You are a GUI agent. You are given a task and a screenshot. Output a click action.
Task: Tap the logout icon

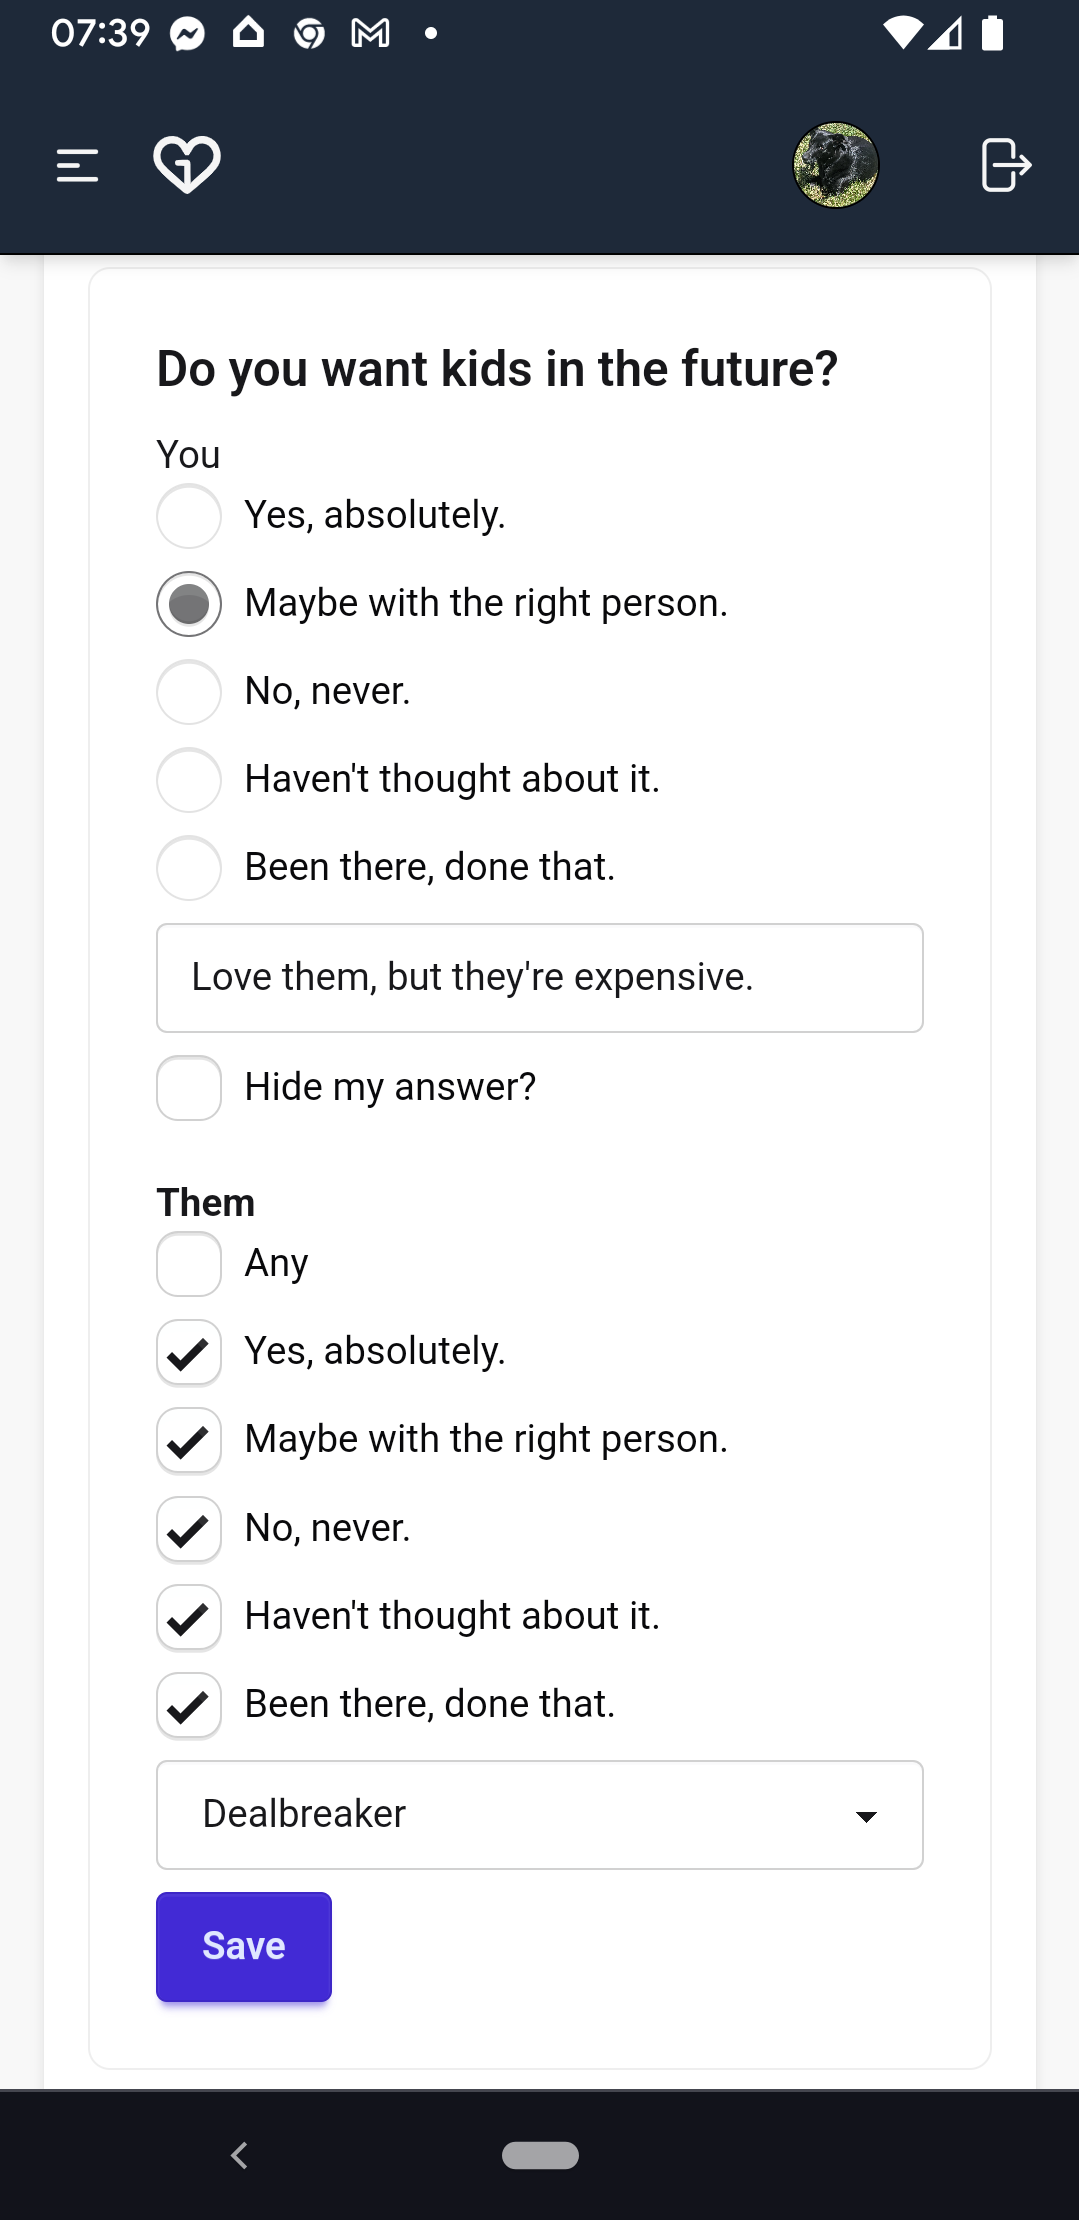(x=1005, y=165)
